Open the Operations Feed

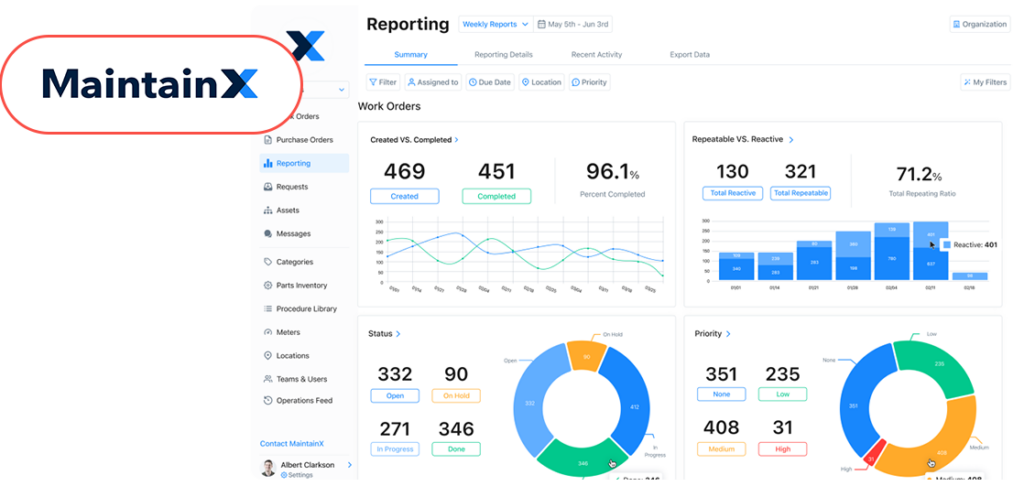pyautogui.click(x=304, y=400)
